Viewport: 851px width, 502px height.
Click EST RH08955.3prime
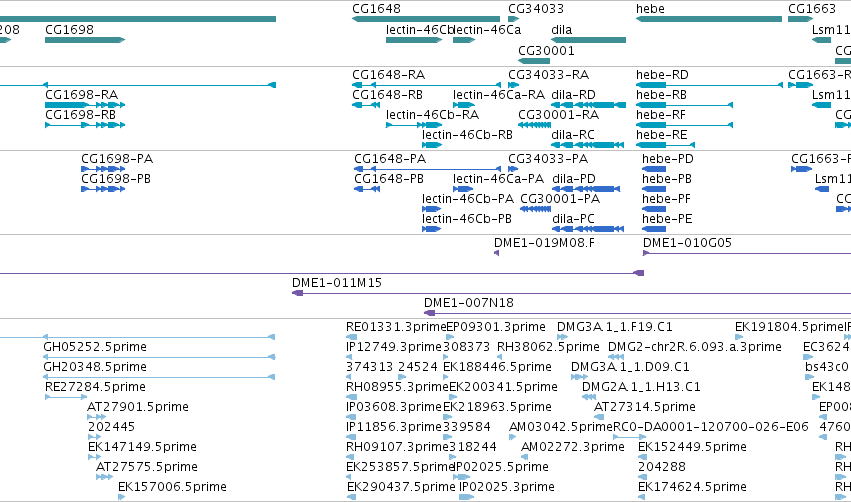351,397
